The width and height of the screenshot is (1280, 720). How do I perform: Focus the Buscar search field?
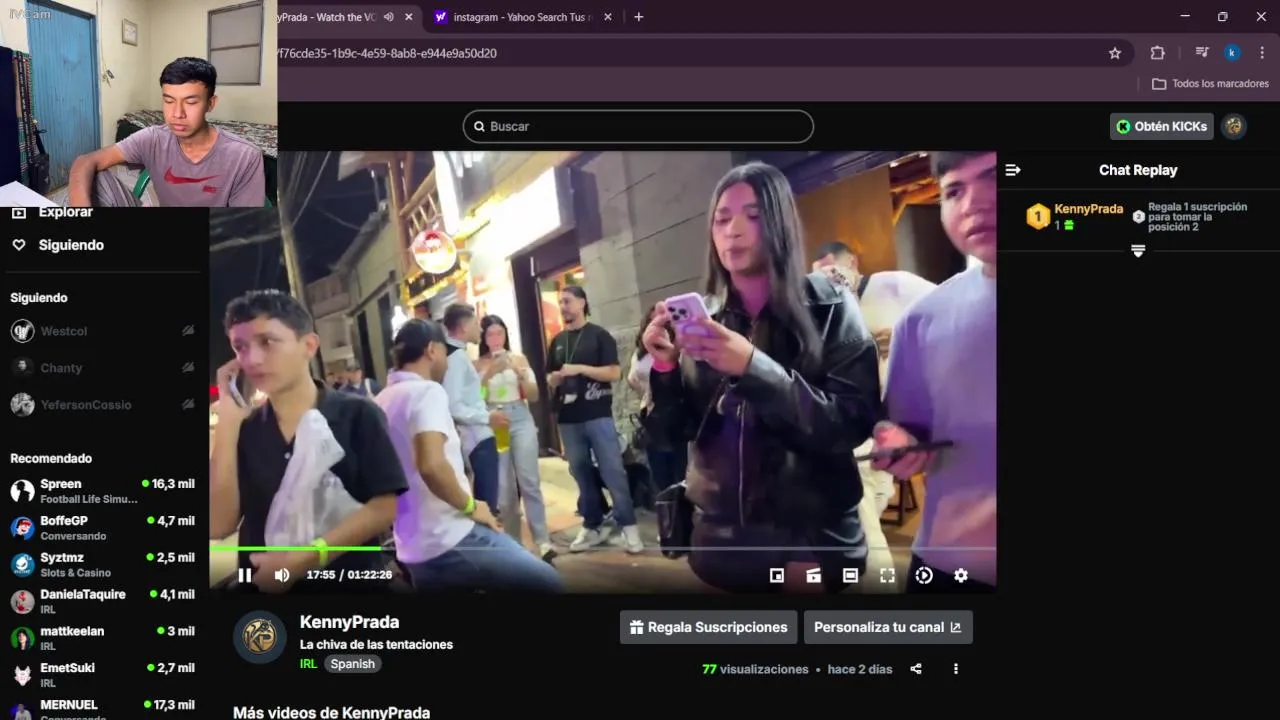pyautogui.click(x=638, y=126)
